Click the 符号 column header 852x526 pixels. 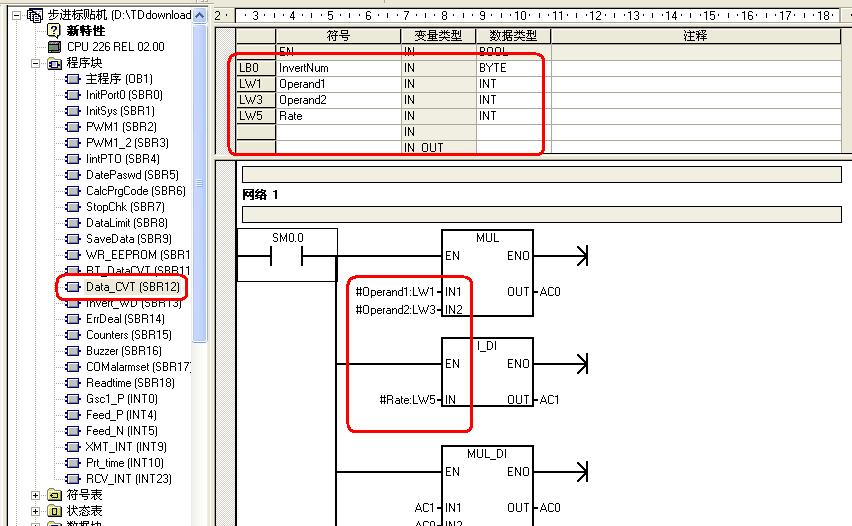pyautogui.click(x=338, y=35)
